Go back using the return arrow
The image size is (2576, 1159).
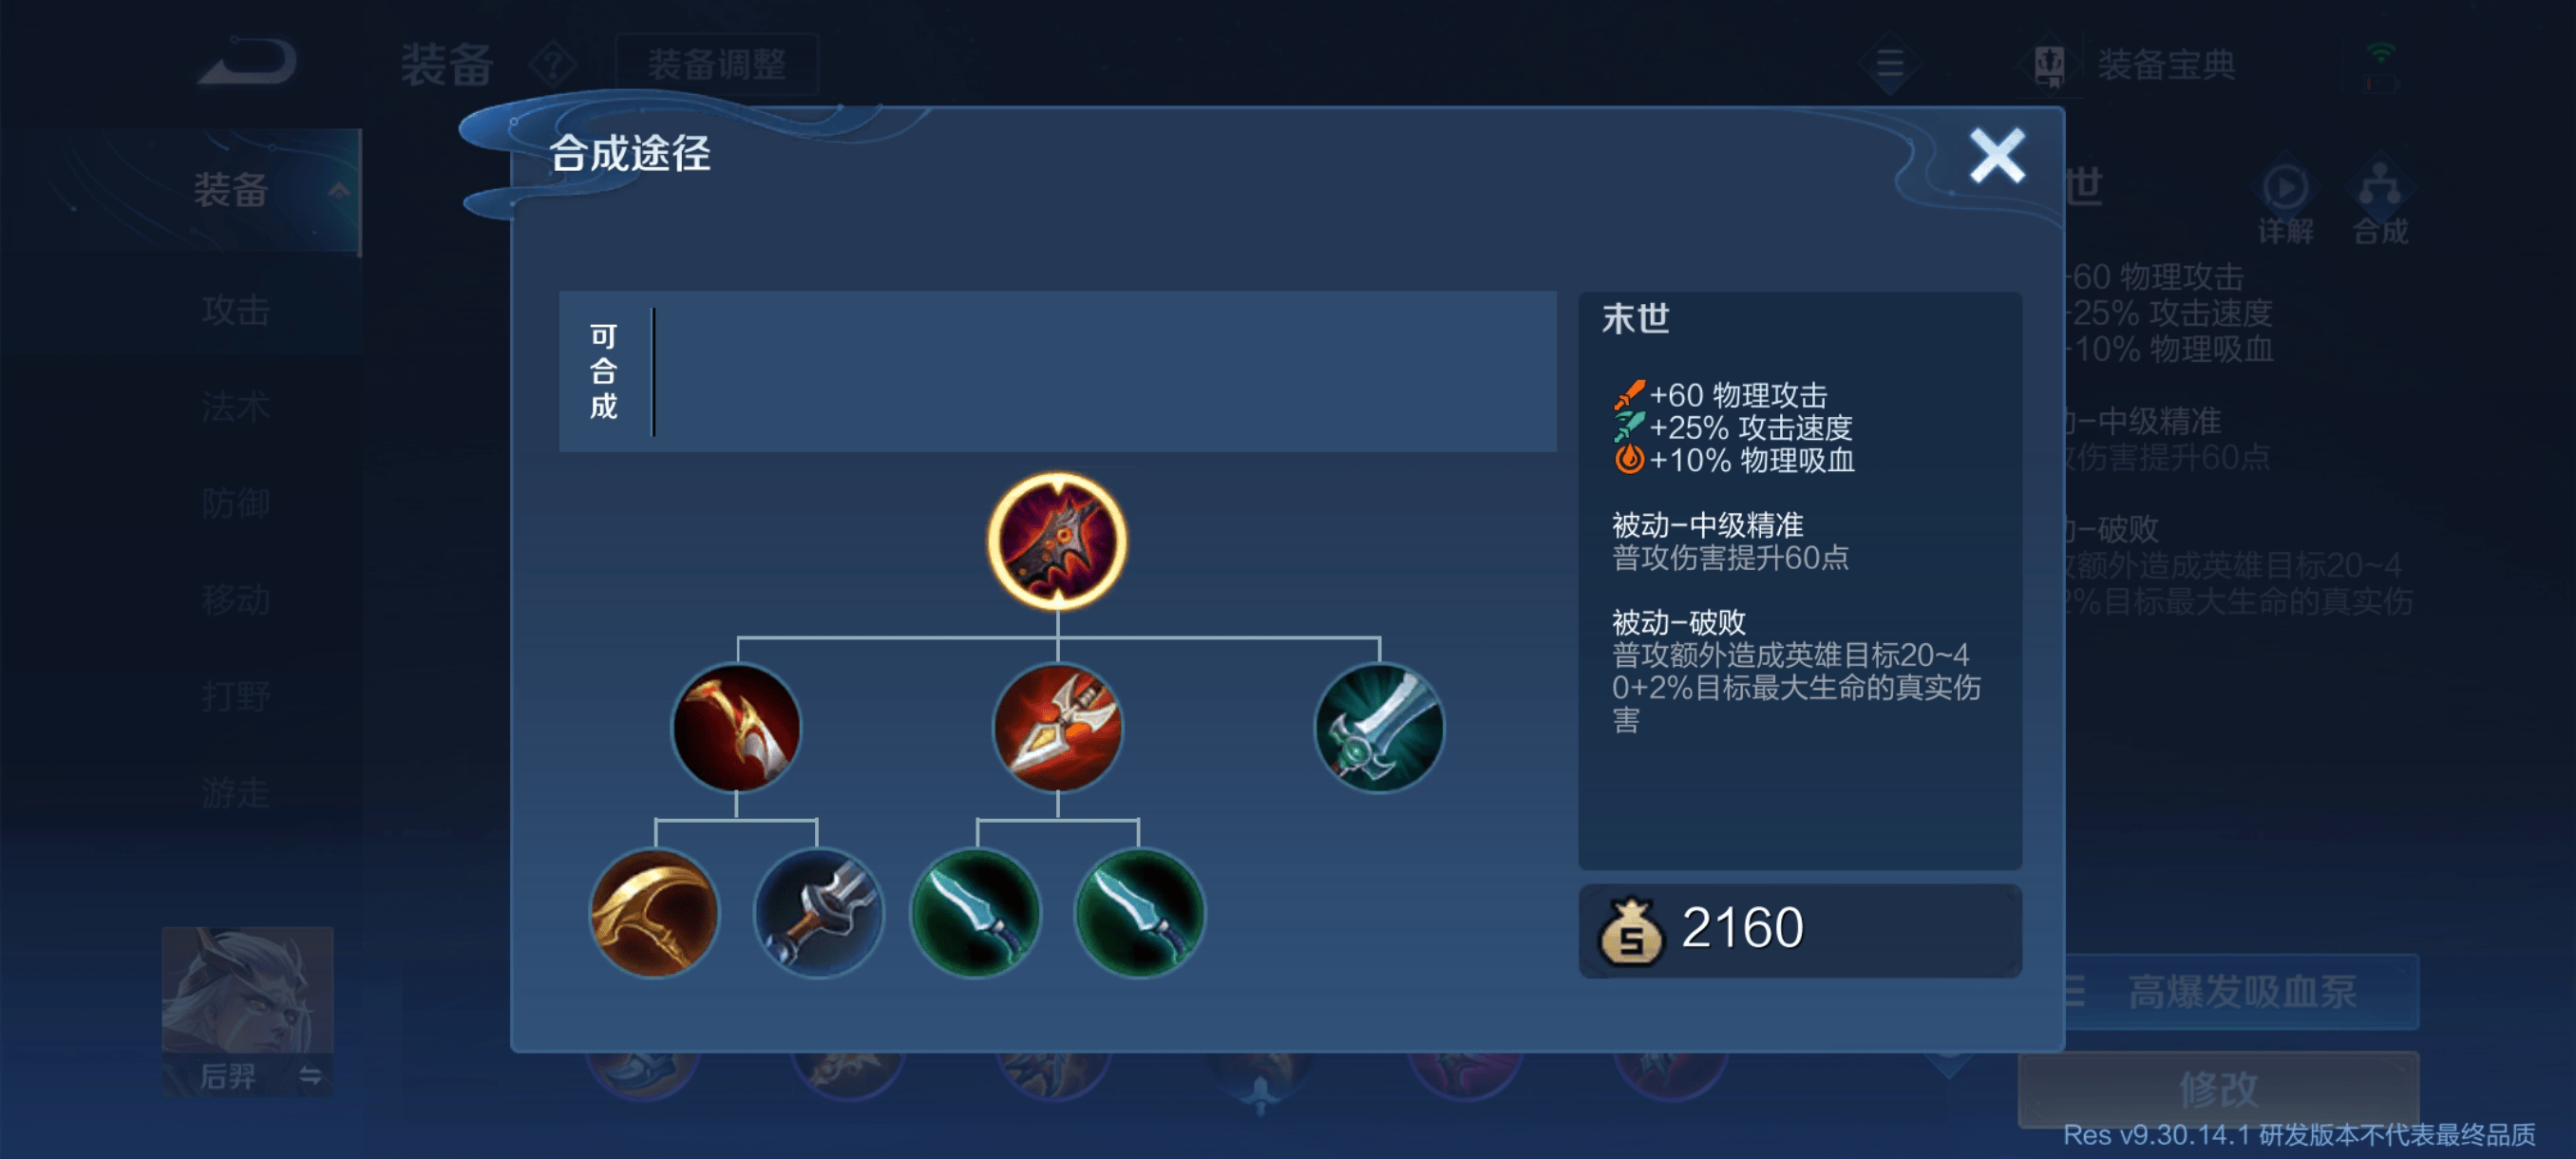click(x=248, y=62)
